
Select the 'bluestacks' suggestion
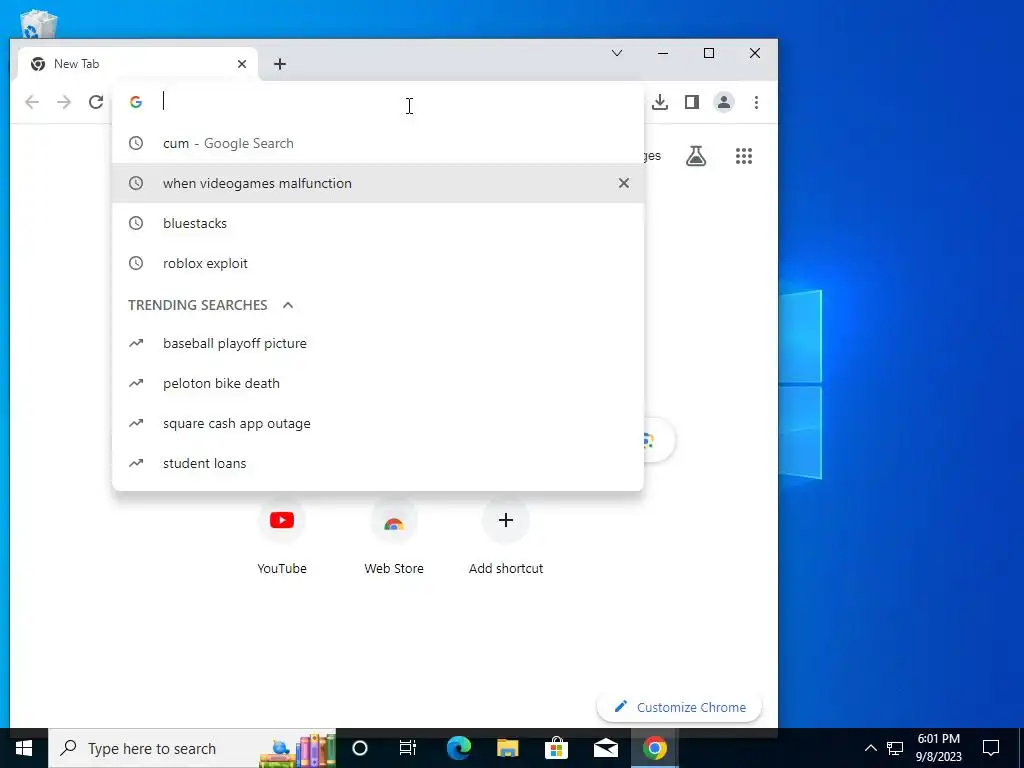click(x=377, y=223)
